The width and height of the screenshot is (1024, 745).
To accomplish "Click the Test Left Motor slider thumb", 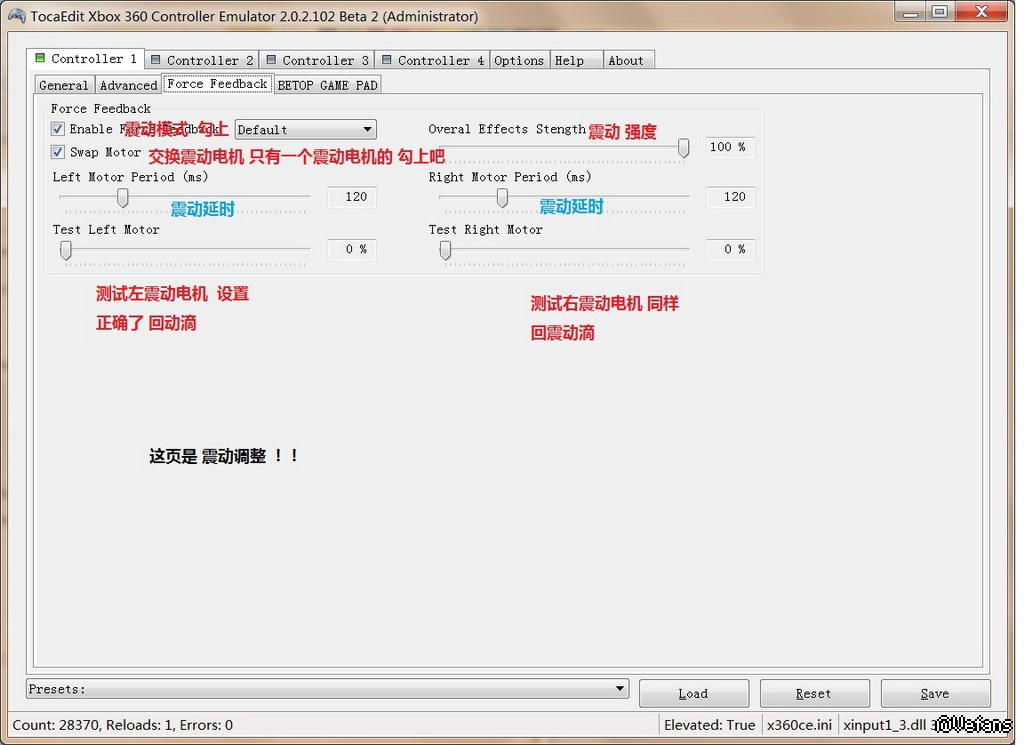I will pyautogui.click(x=65, y=249).
